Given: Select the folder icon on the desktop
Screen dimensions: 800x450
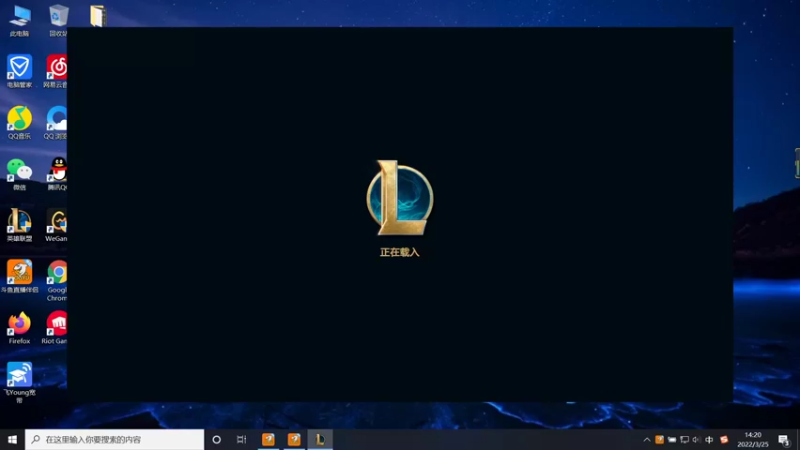Looking at the screenshot, I should (x=97, y=16).
